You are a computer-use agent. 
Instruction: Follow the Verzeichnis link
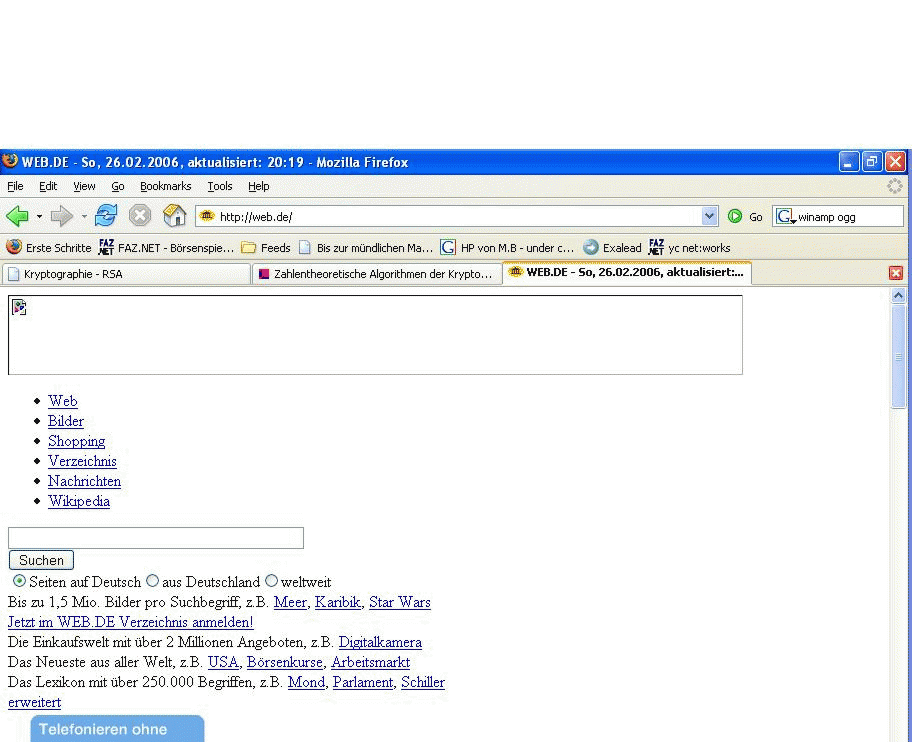(82, 461)
